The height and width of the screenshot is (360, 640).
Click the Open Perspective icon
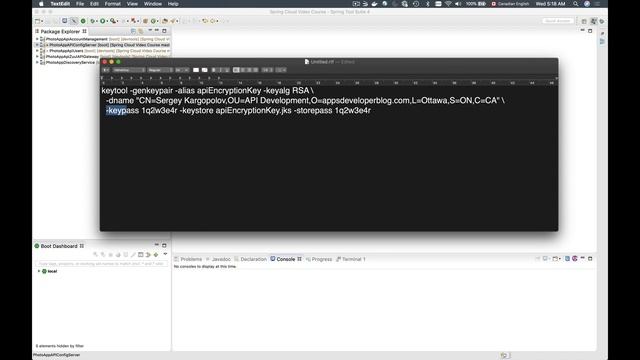[584, 21]
